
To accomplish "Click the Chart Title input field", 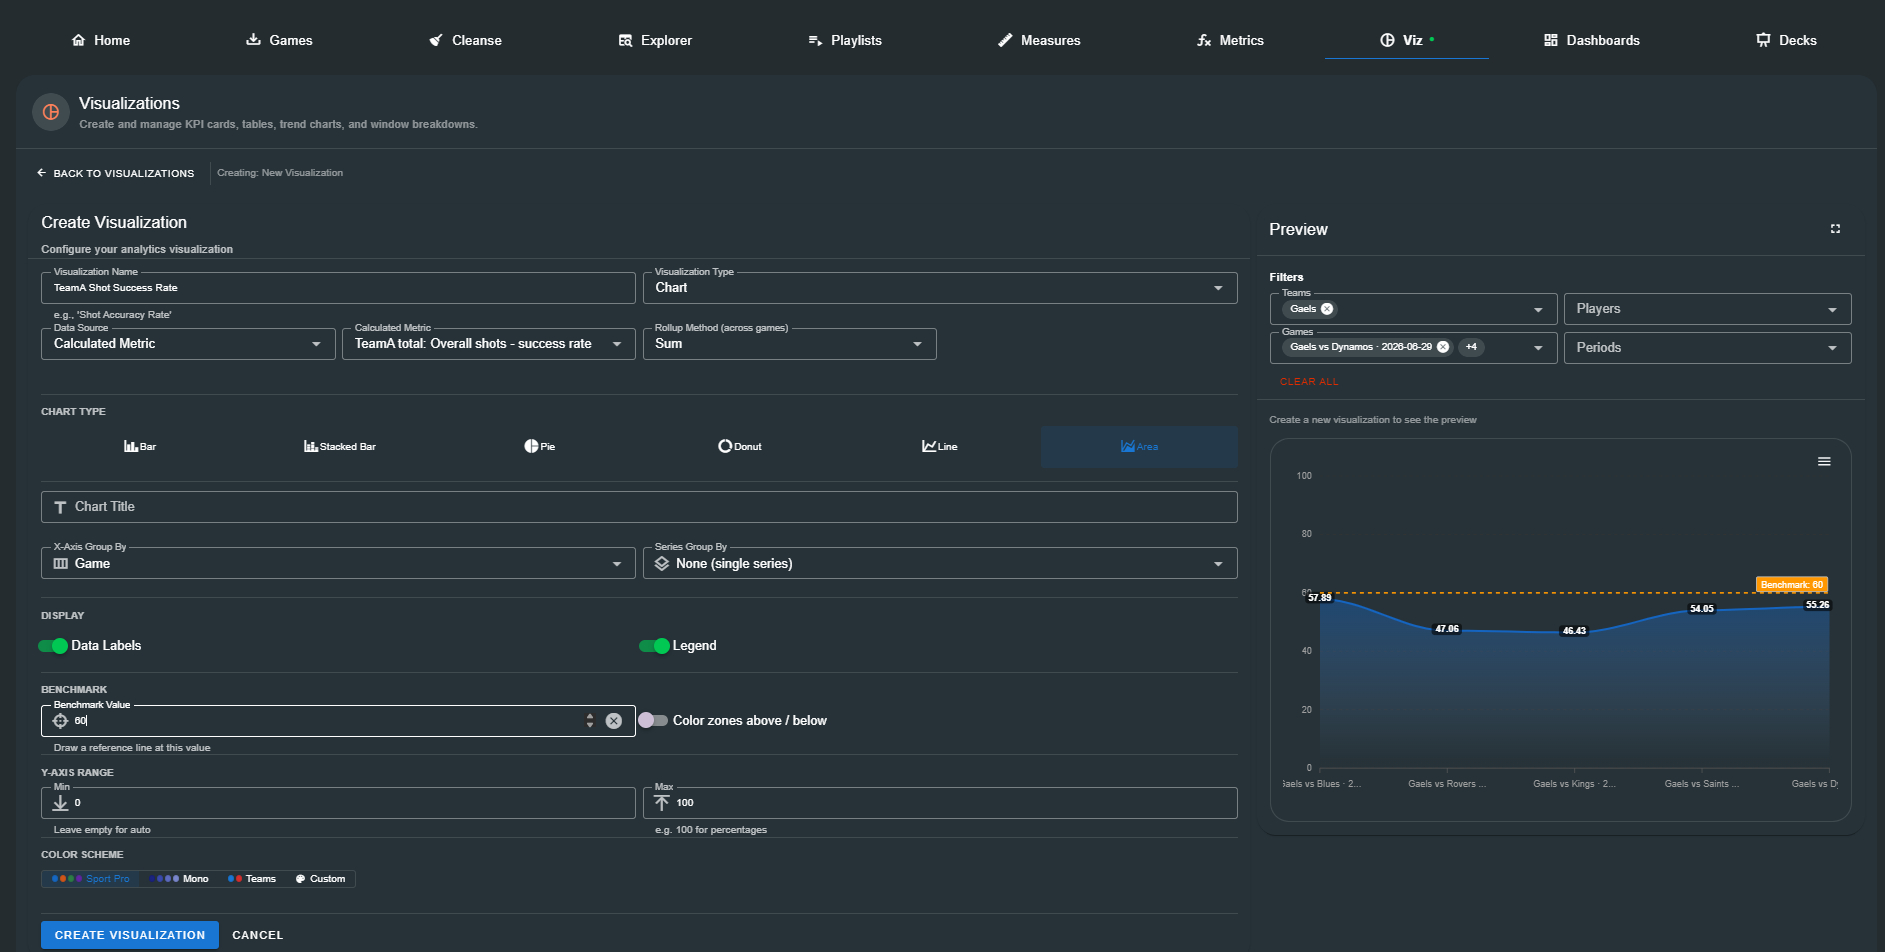I will click(639, 507).
